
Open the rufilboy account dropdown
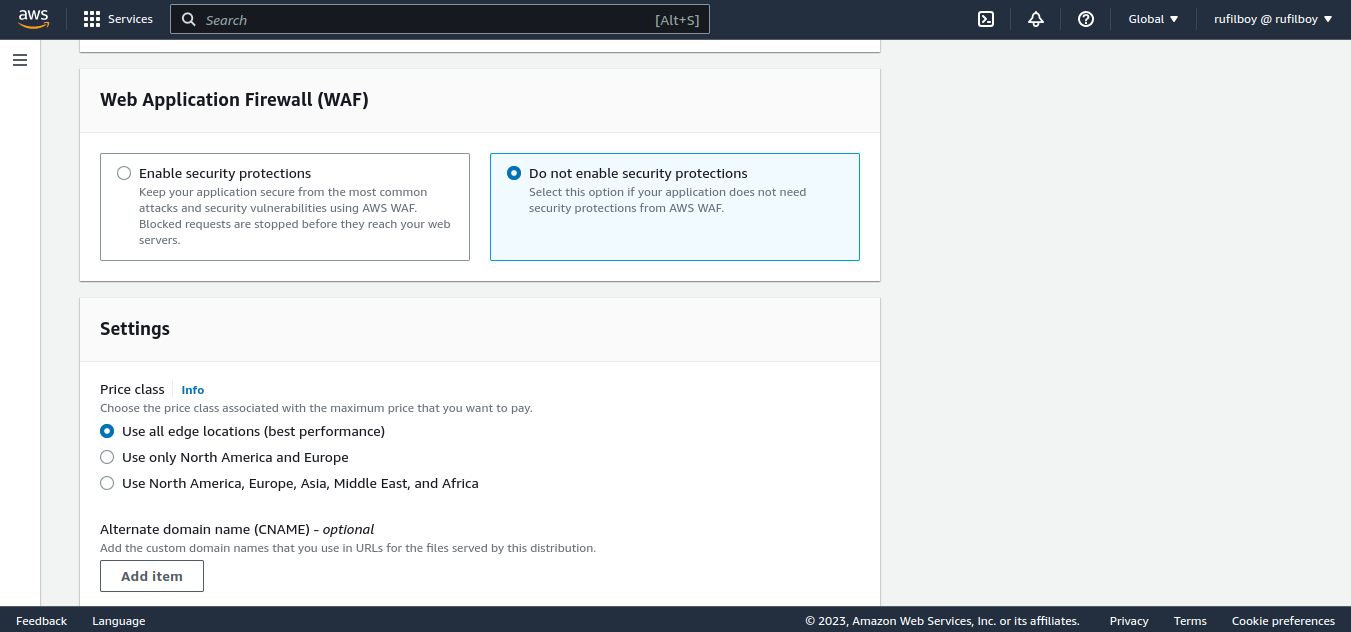tap(1273, 19)
